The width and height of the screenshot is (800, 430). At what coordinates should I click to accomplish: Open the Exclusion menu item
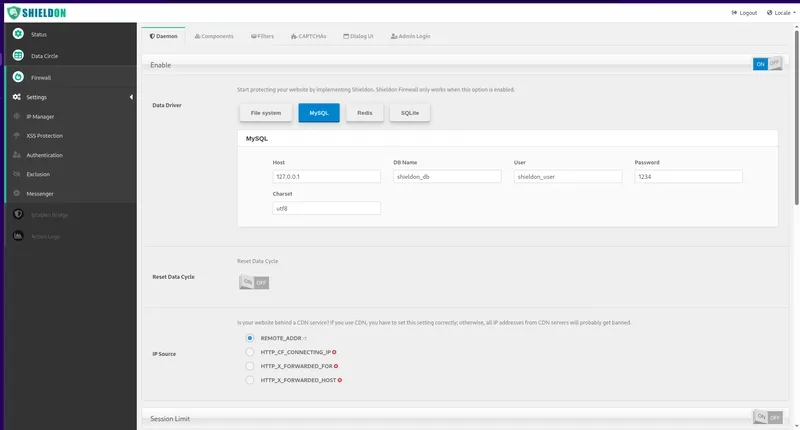tap(71, 174)
